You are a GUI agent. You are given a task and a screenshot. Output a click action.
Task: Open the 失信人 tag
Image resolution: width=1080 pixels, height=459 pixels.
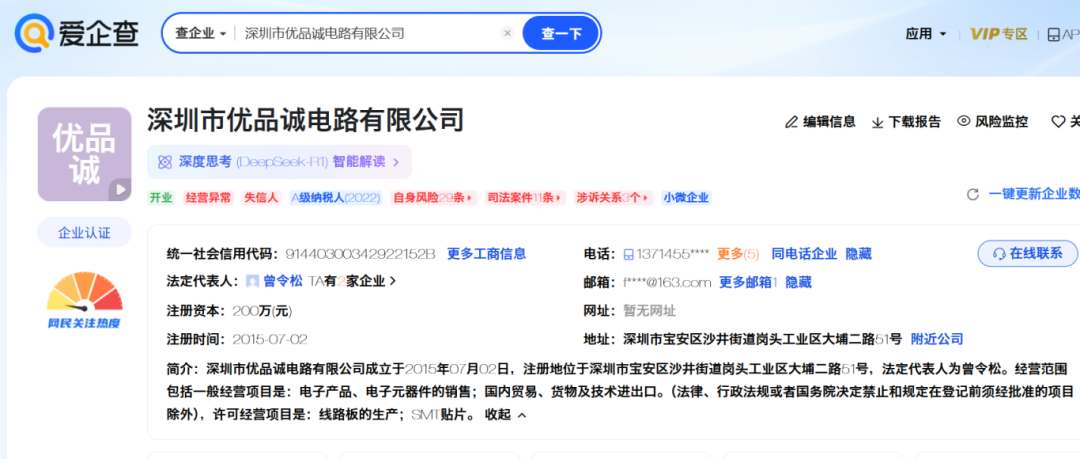coord(261,198)
